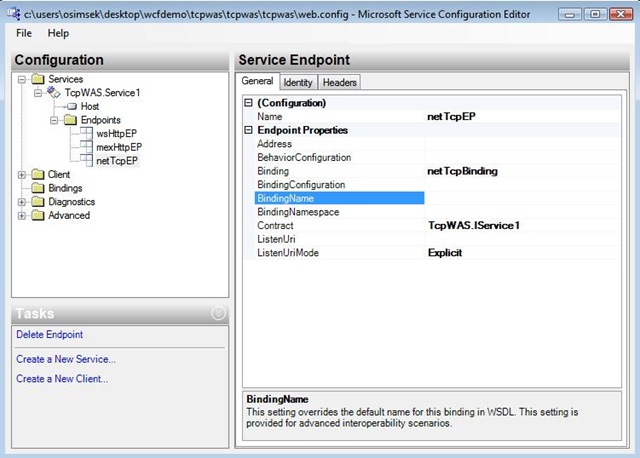Collapse the (Configuration) property section
Viewport: 640px width, 458px height.
248,103
